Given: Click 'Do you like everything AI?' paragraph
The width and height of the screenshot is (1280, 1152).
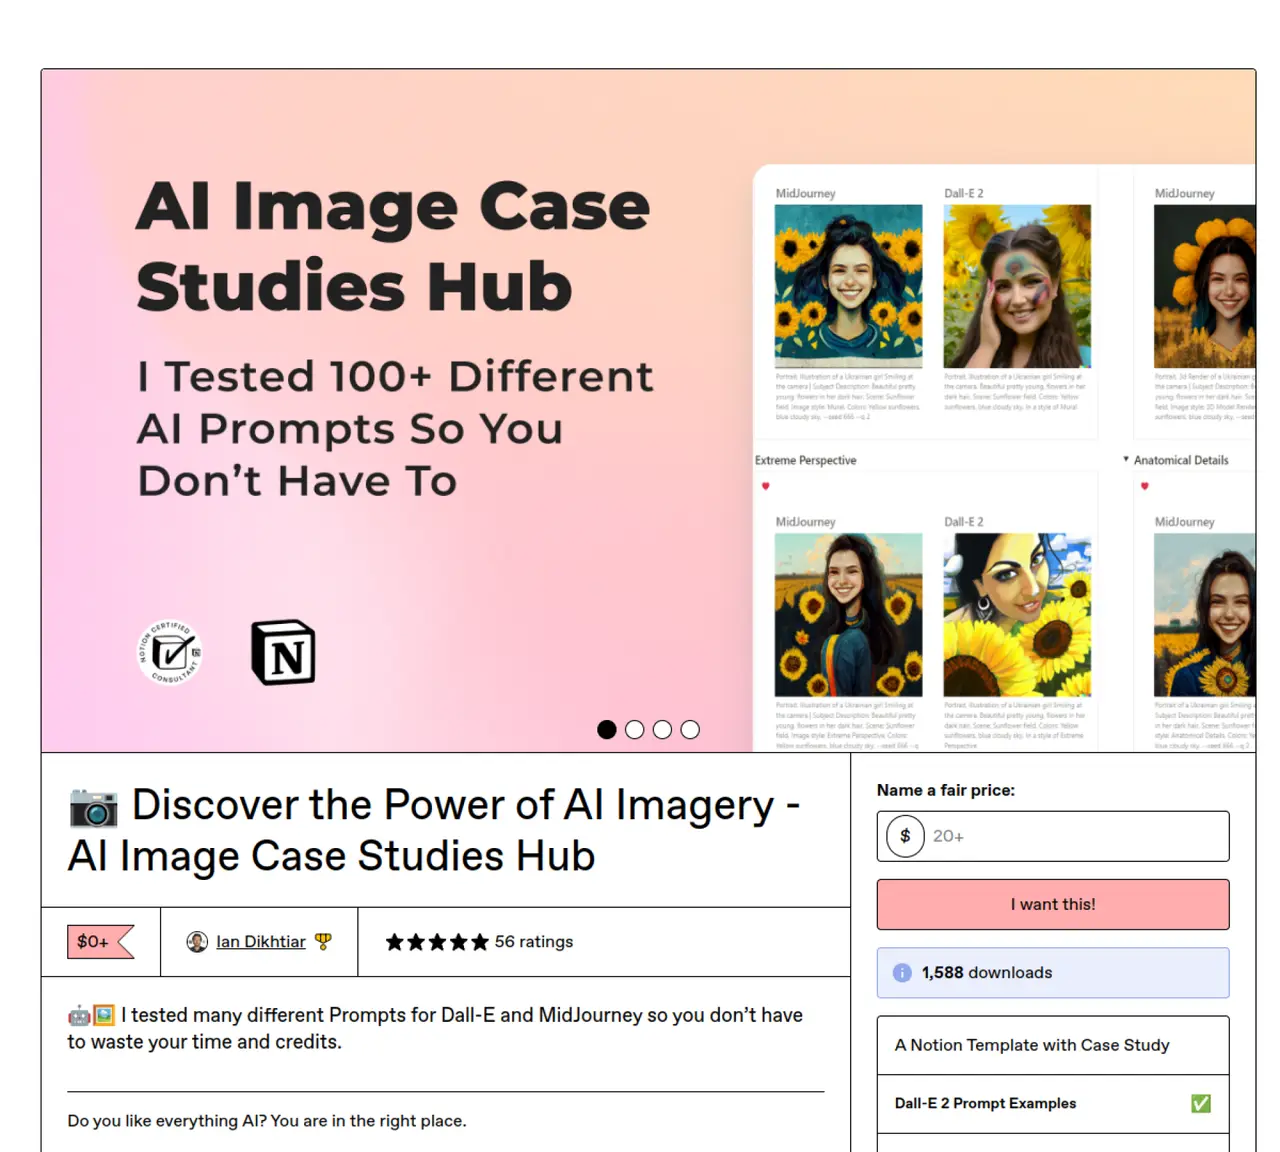Looking at the screenshot, I should [267, 1121].
